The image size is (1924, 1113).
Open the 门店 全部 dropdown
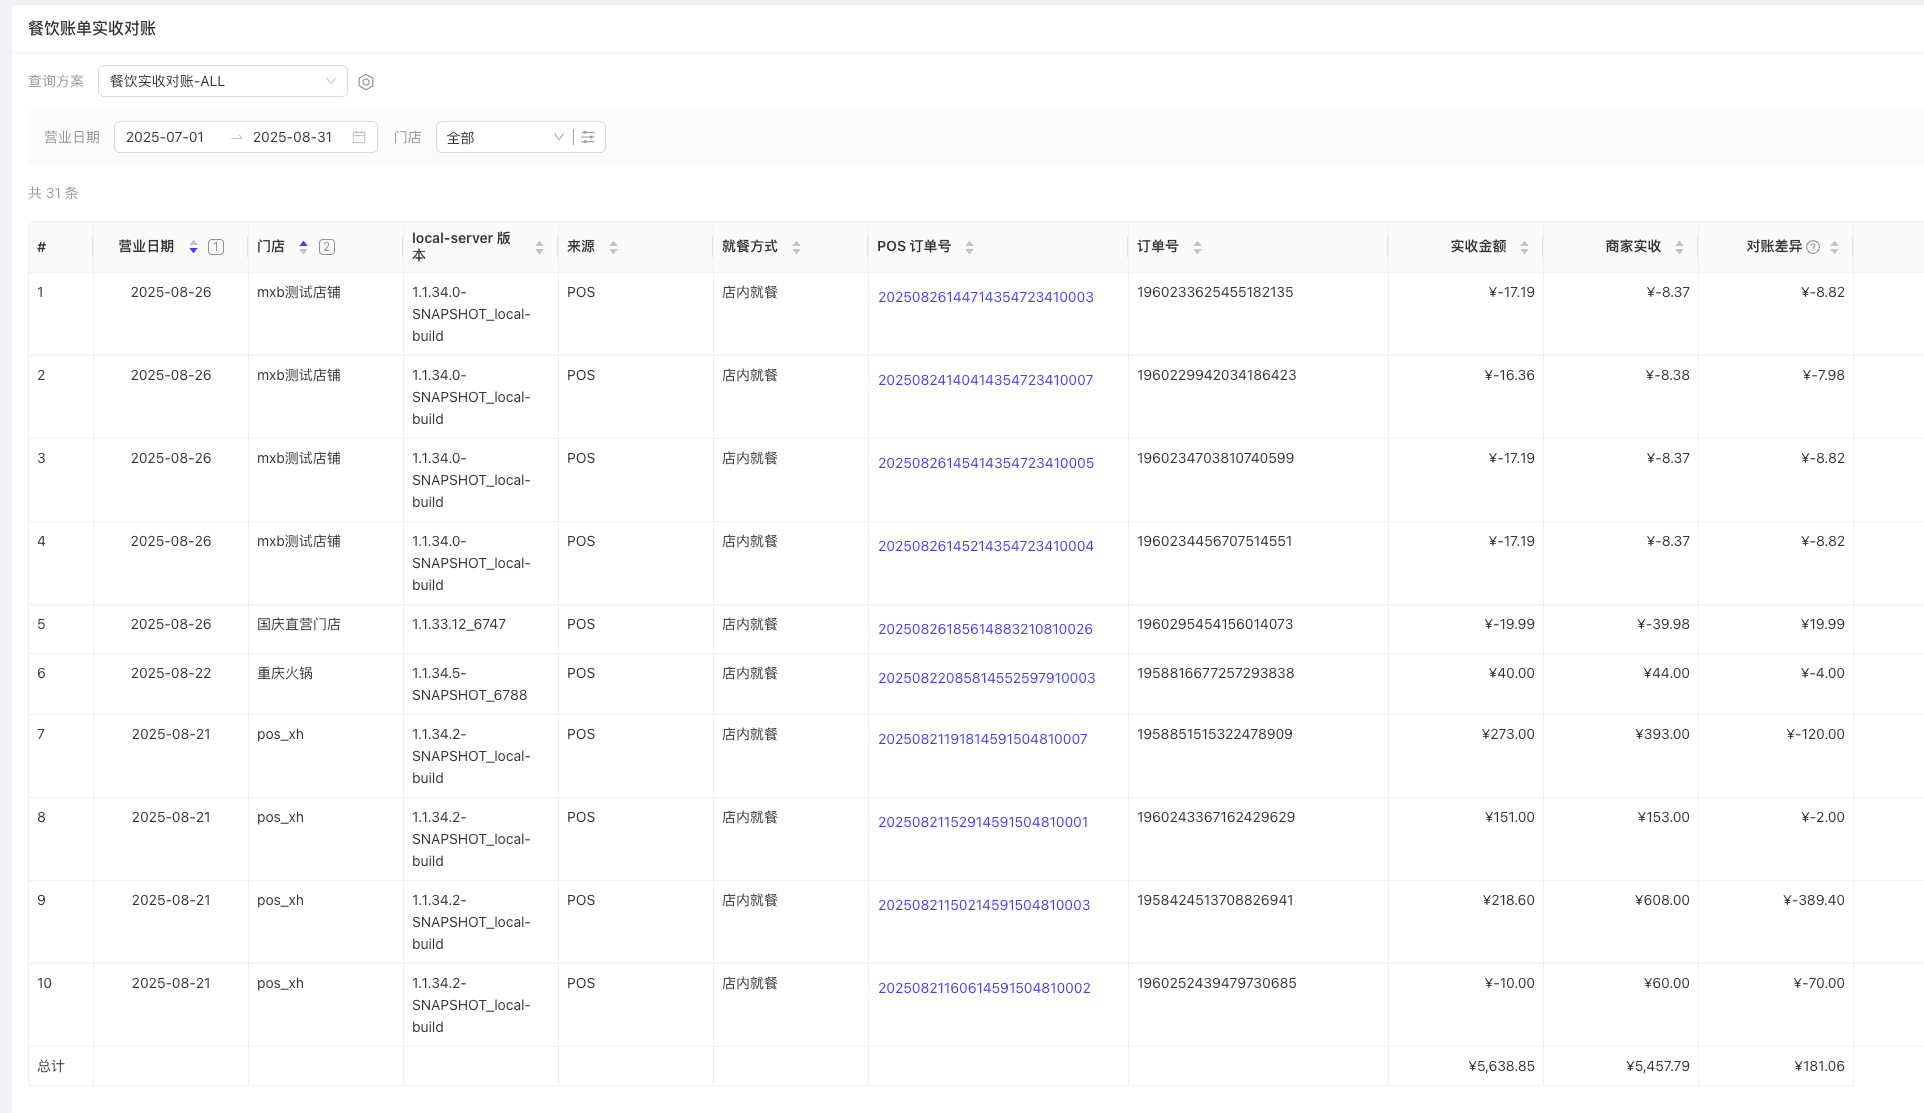pyautogui.click(x=504, y=137)
